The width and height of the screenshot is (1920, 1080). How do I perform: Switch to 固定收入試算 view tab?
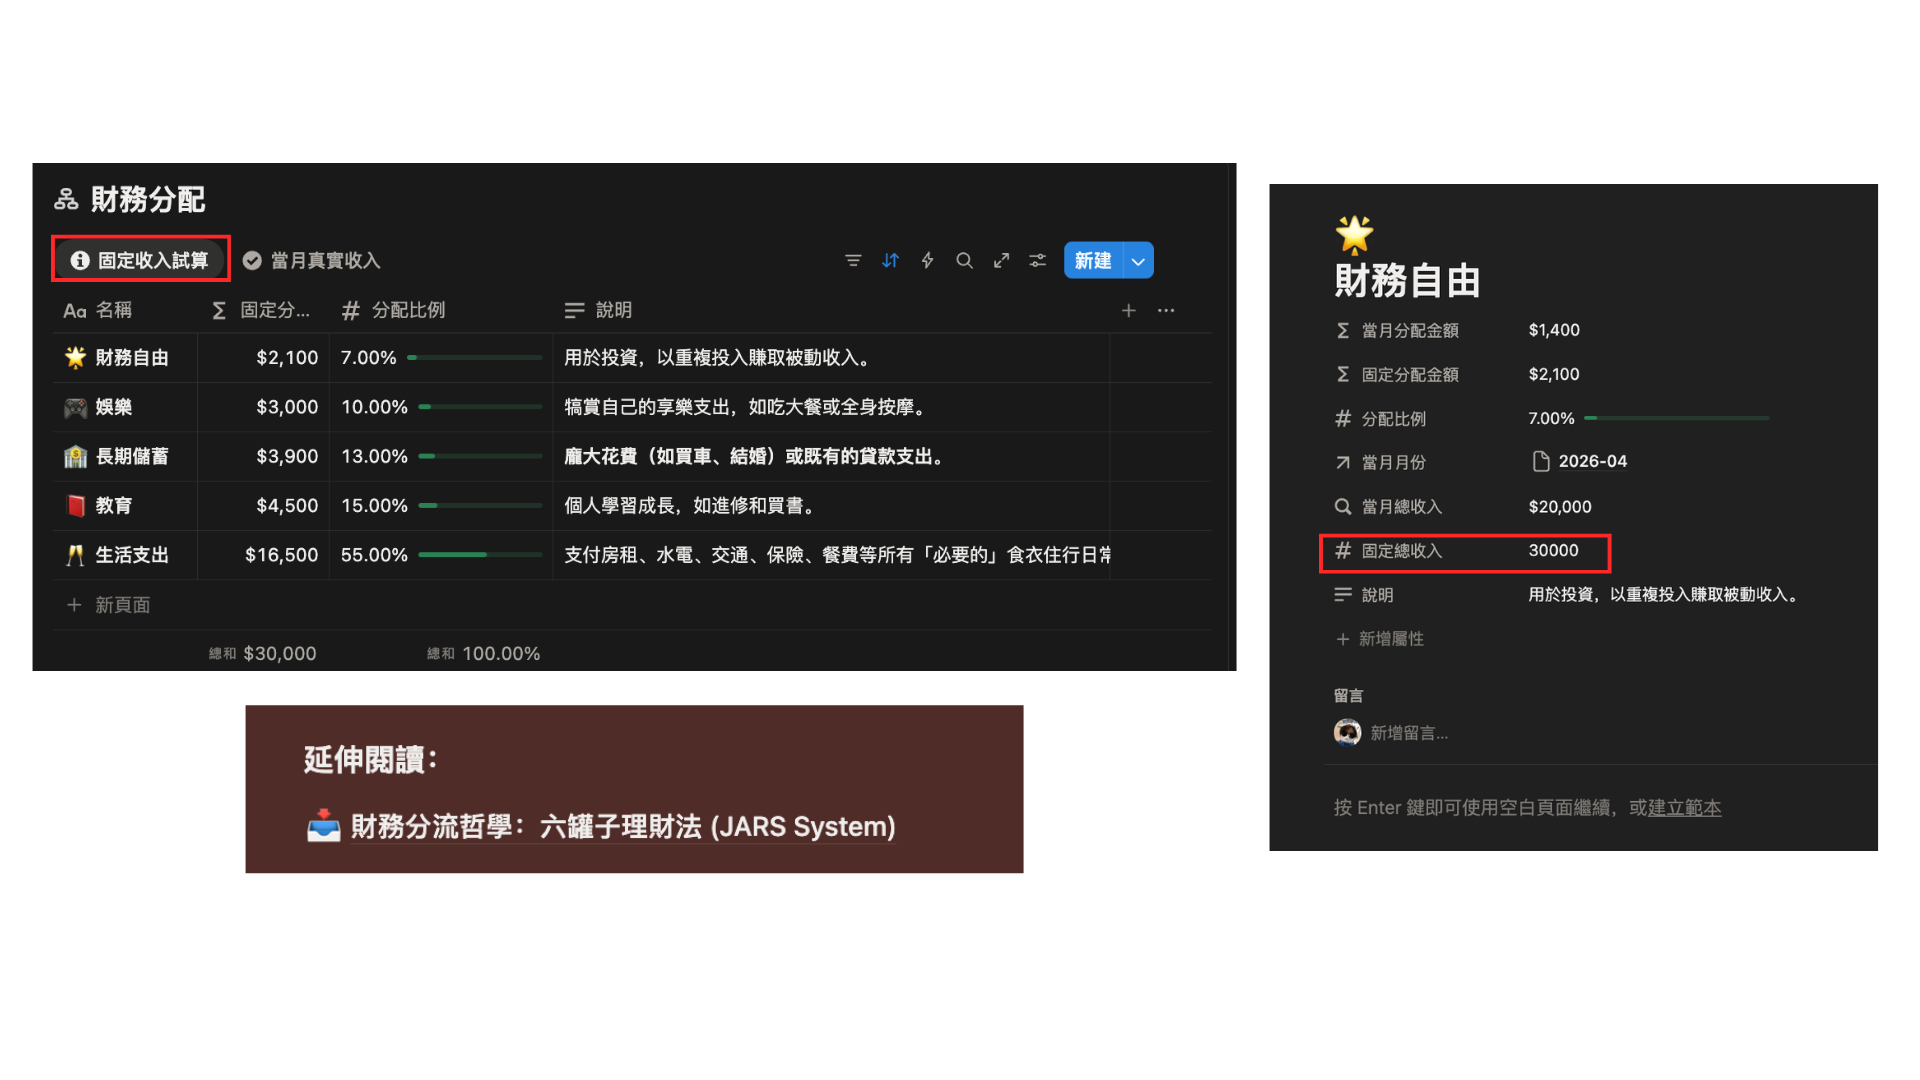click(x=140, y=261)
